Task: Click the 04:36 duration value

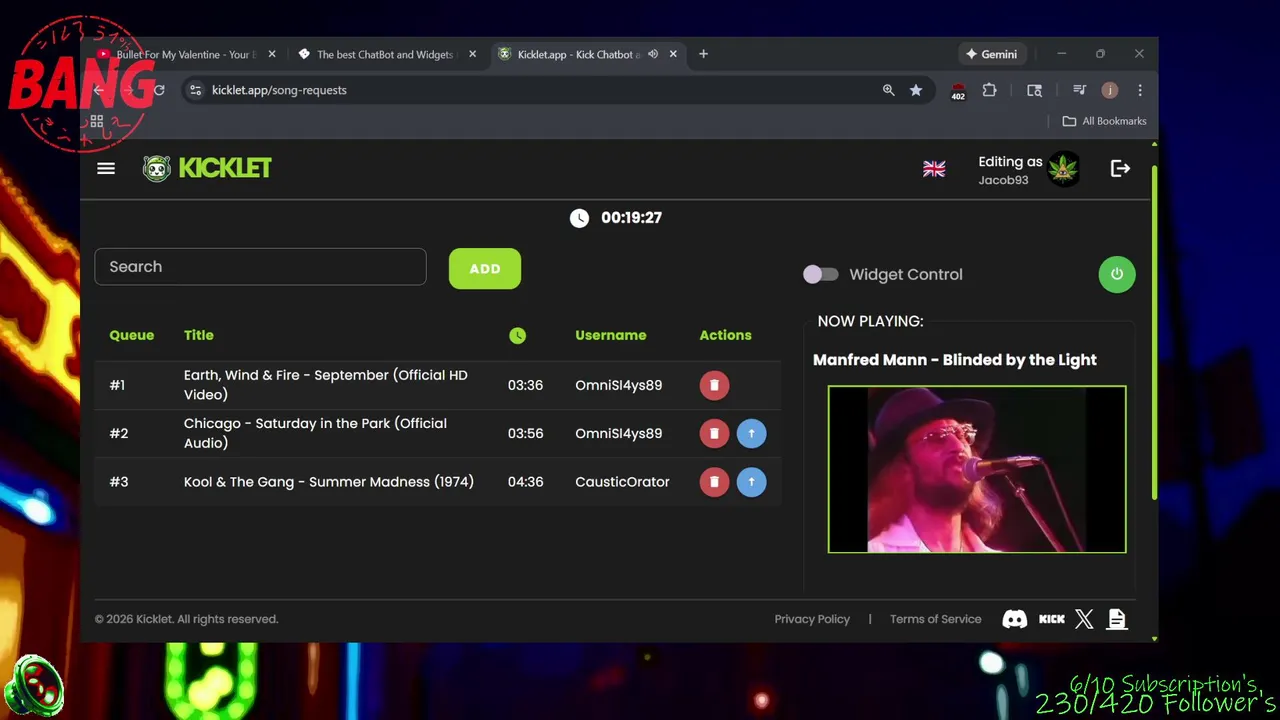Action: [x=525, y=482]
